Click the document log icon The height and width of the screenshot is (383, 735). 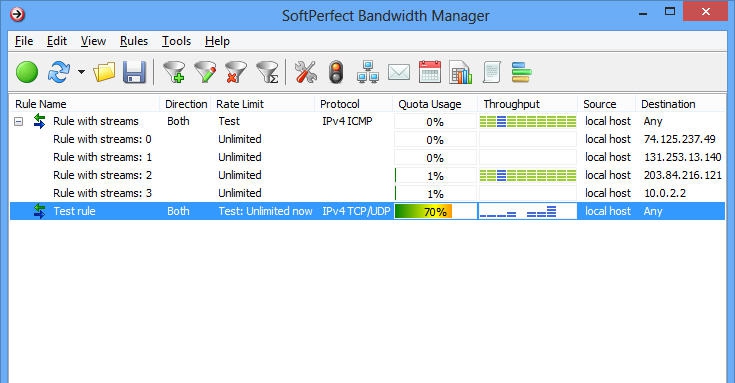(x=491, y=73)
